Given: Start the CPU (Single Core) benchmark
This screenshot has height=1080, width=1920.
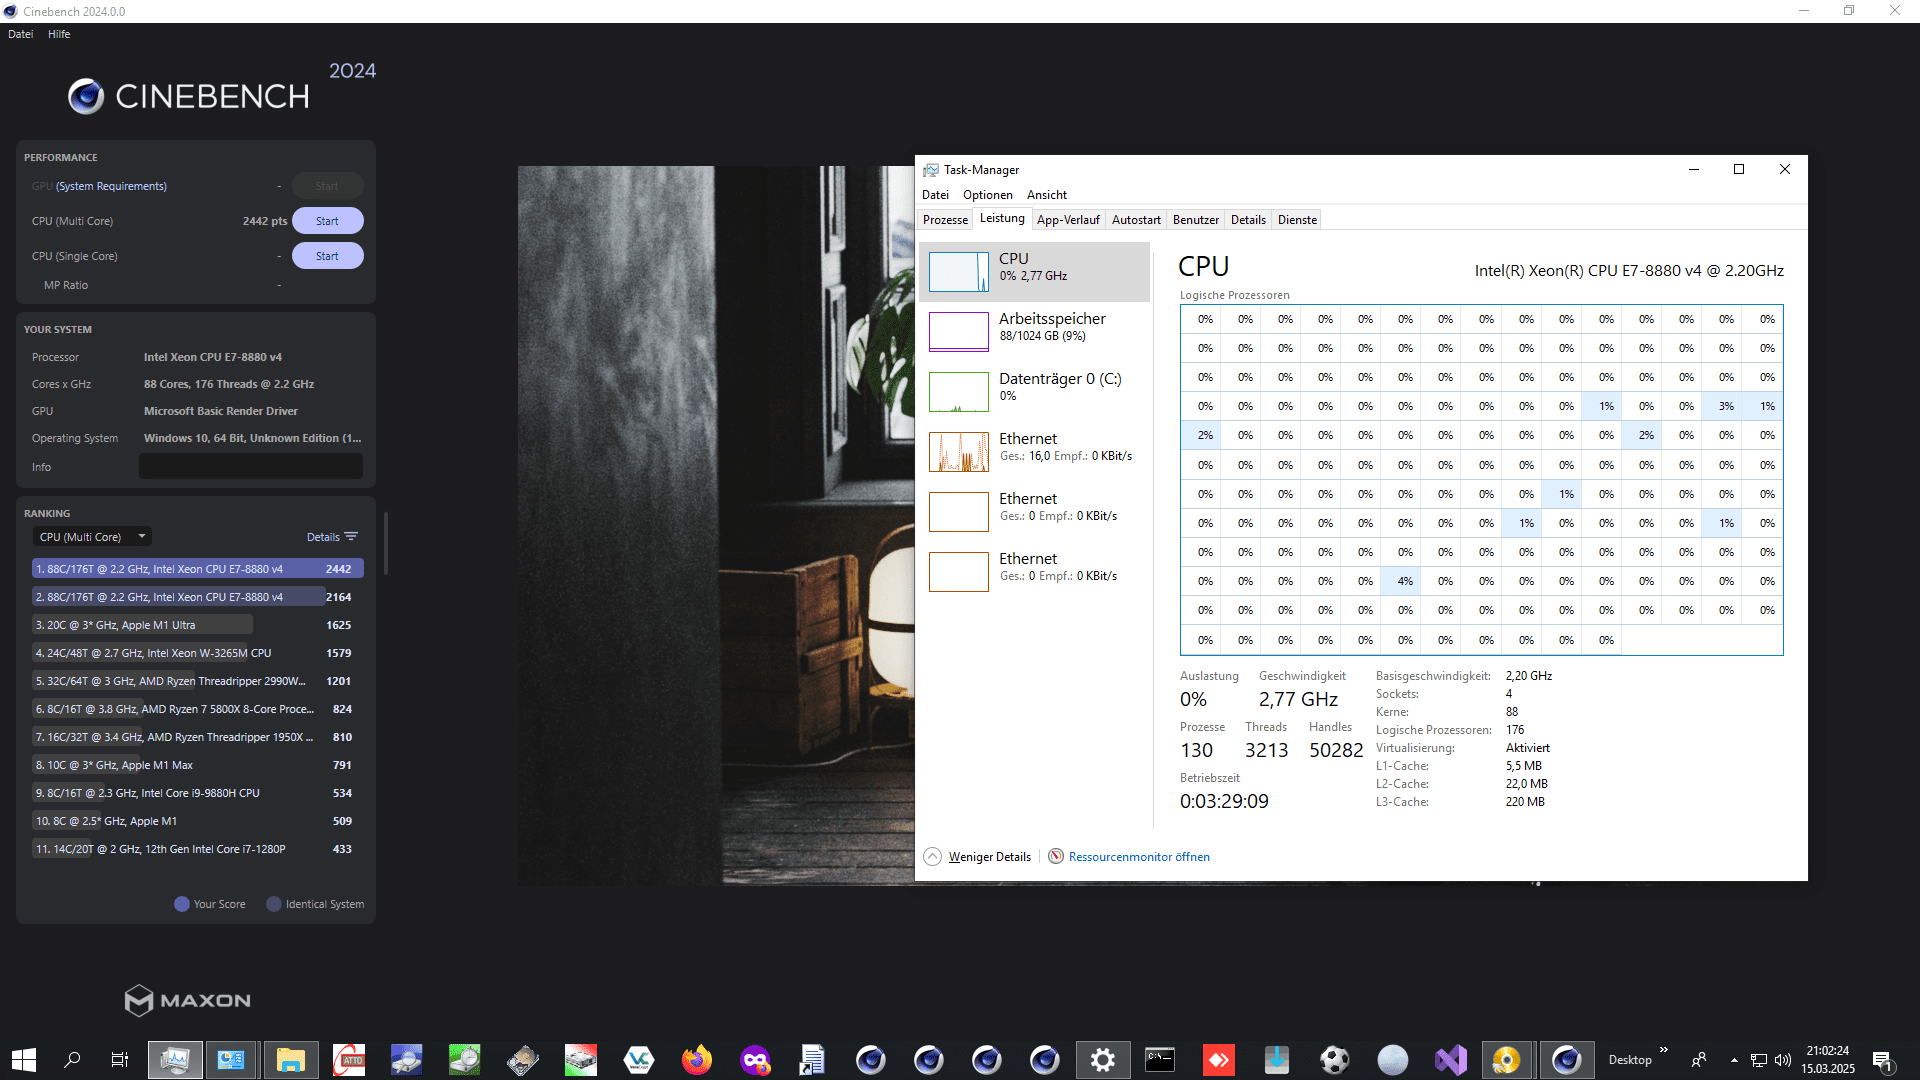Looking at the screenshot, I should coord(327,256).
